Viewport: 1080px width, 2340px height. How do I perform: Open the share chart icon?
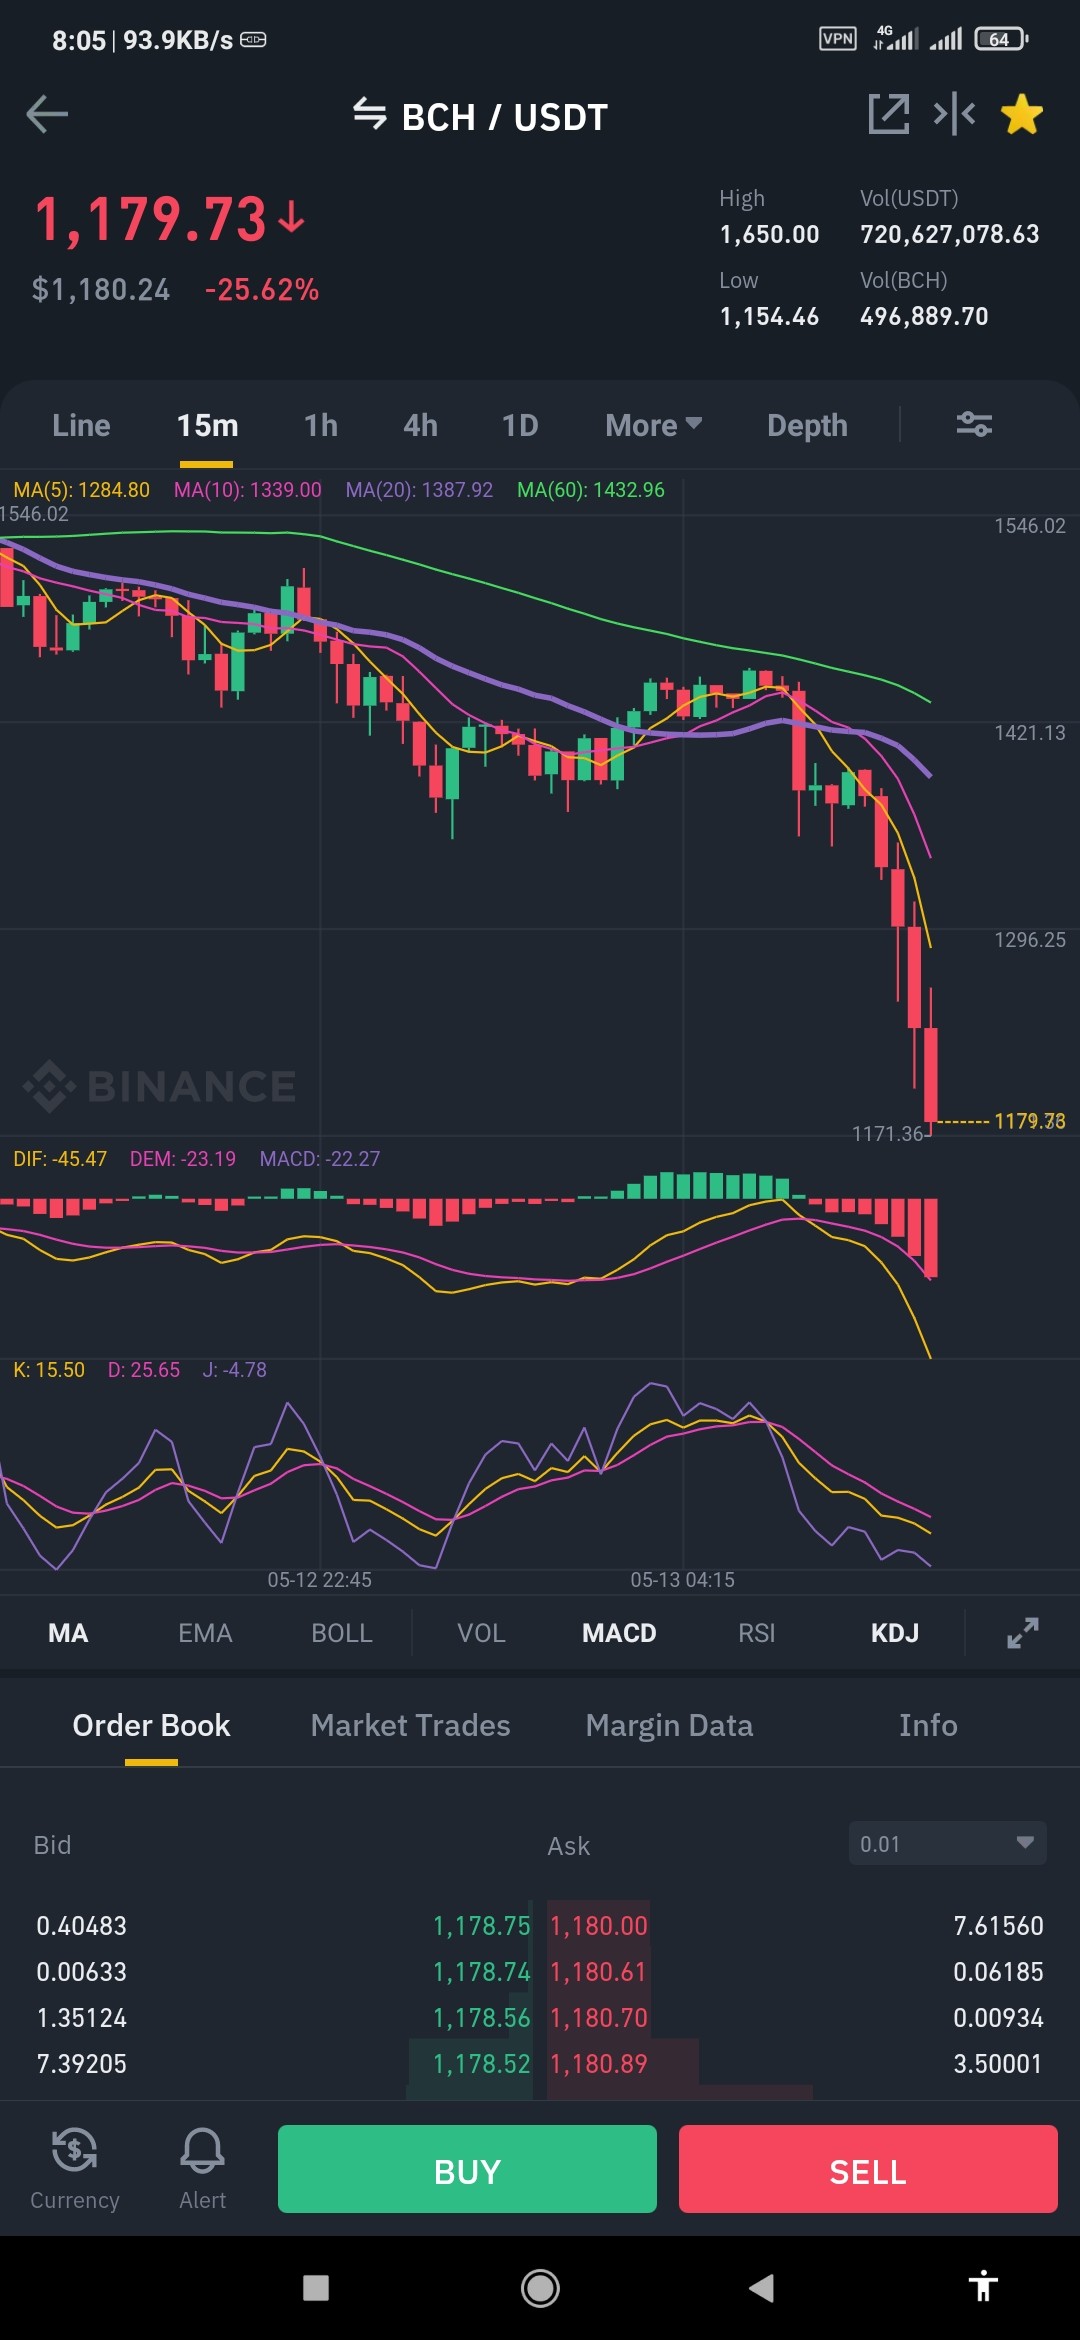(888, 114)
